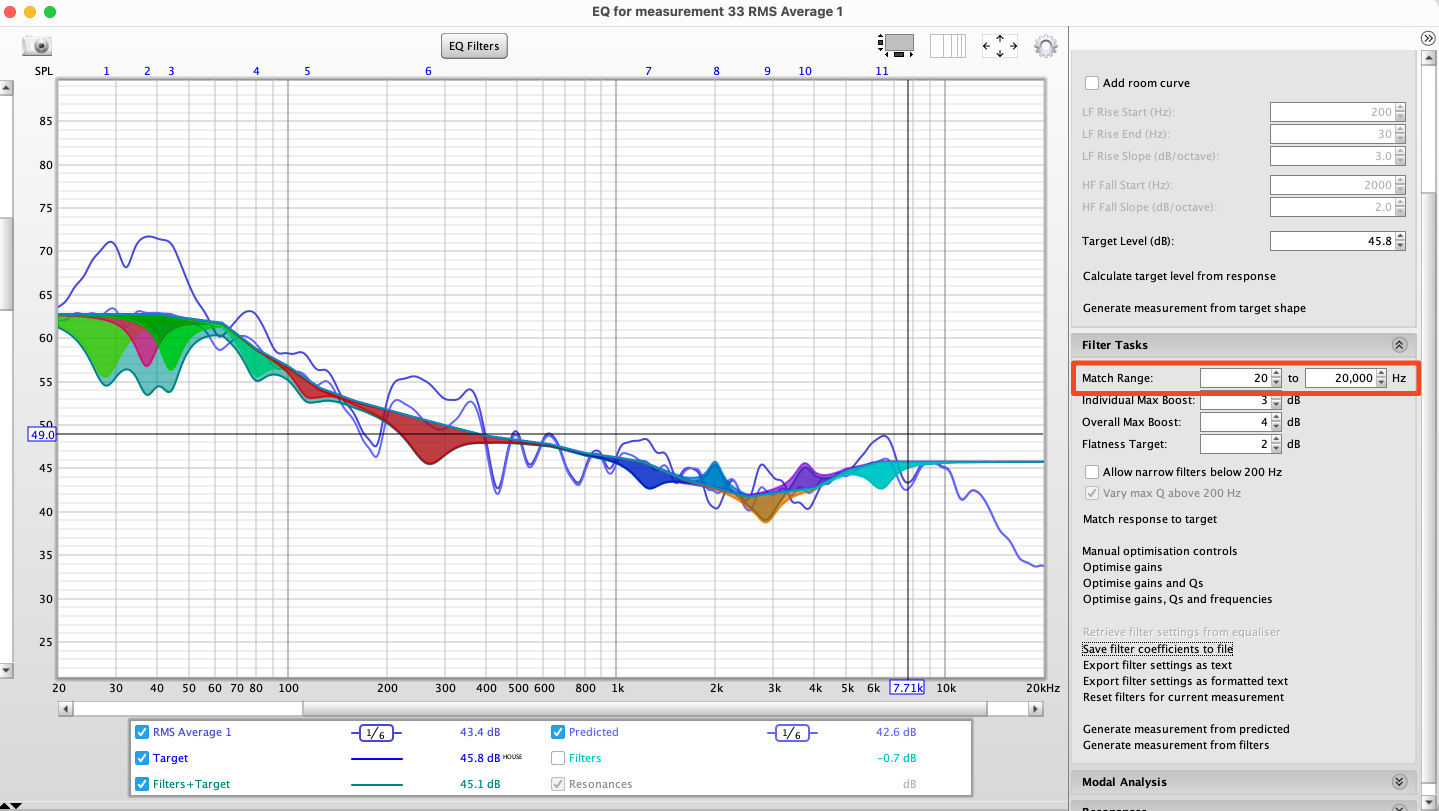Click Individual Max Boost stepper arrows
Viewport: 1439px width, 811px height.
[1276, 401]
